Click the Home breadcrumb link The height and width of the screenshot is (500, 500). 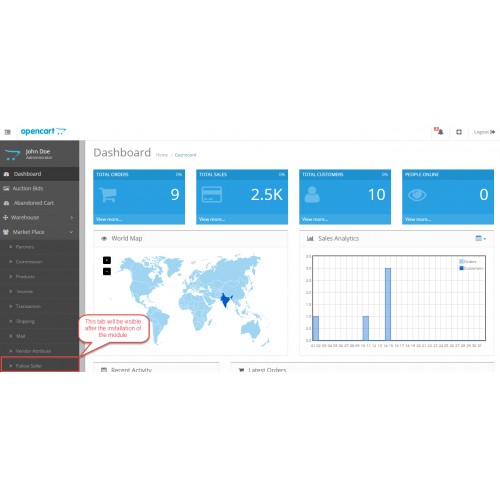(x=162, y=155)
